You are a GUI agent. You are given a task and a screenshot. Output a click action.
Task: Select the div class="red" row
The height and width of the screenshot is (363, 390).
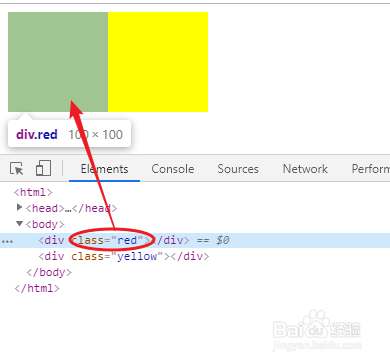195,240
